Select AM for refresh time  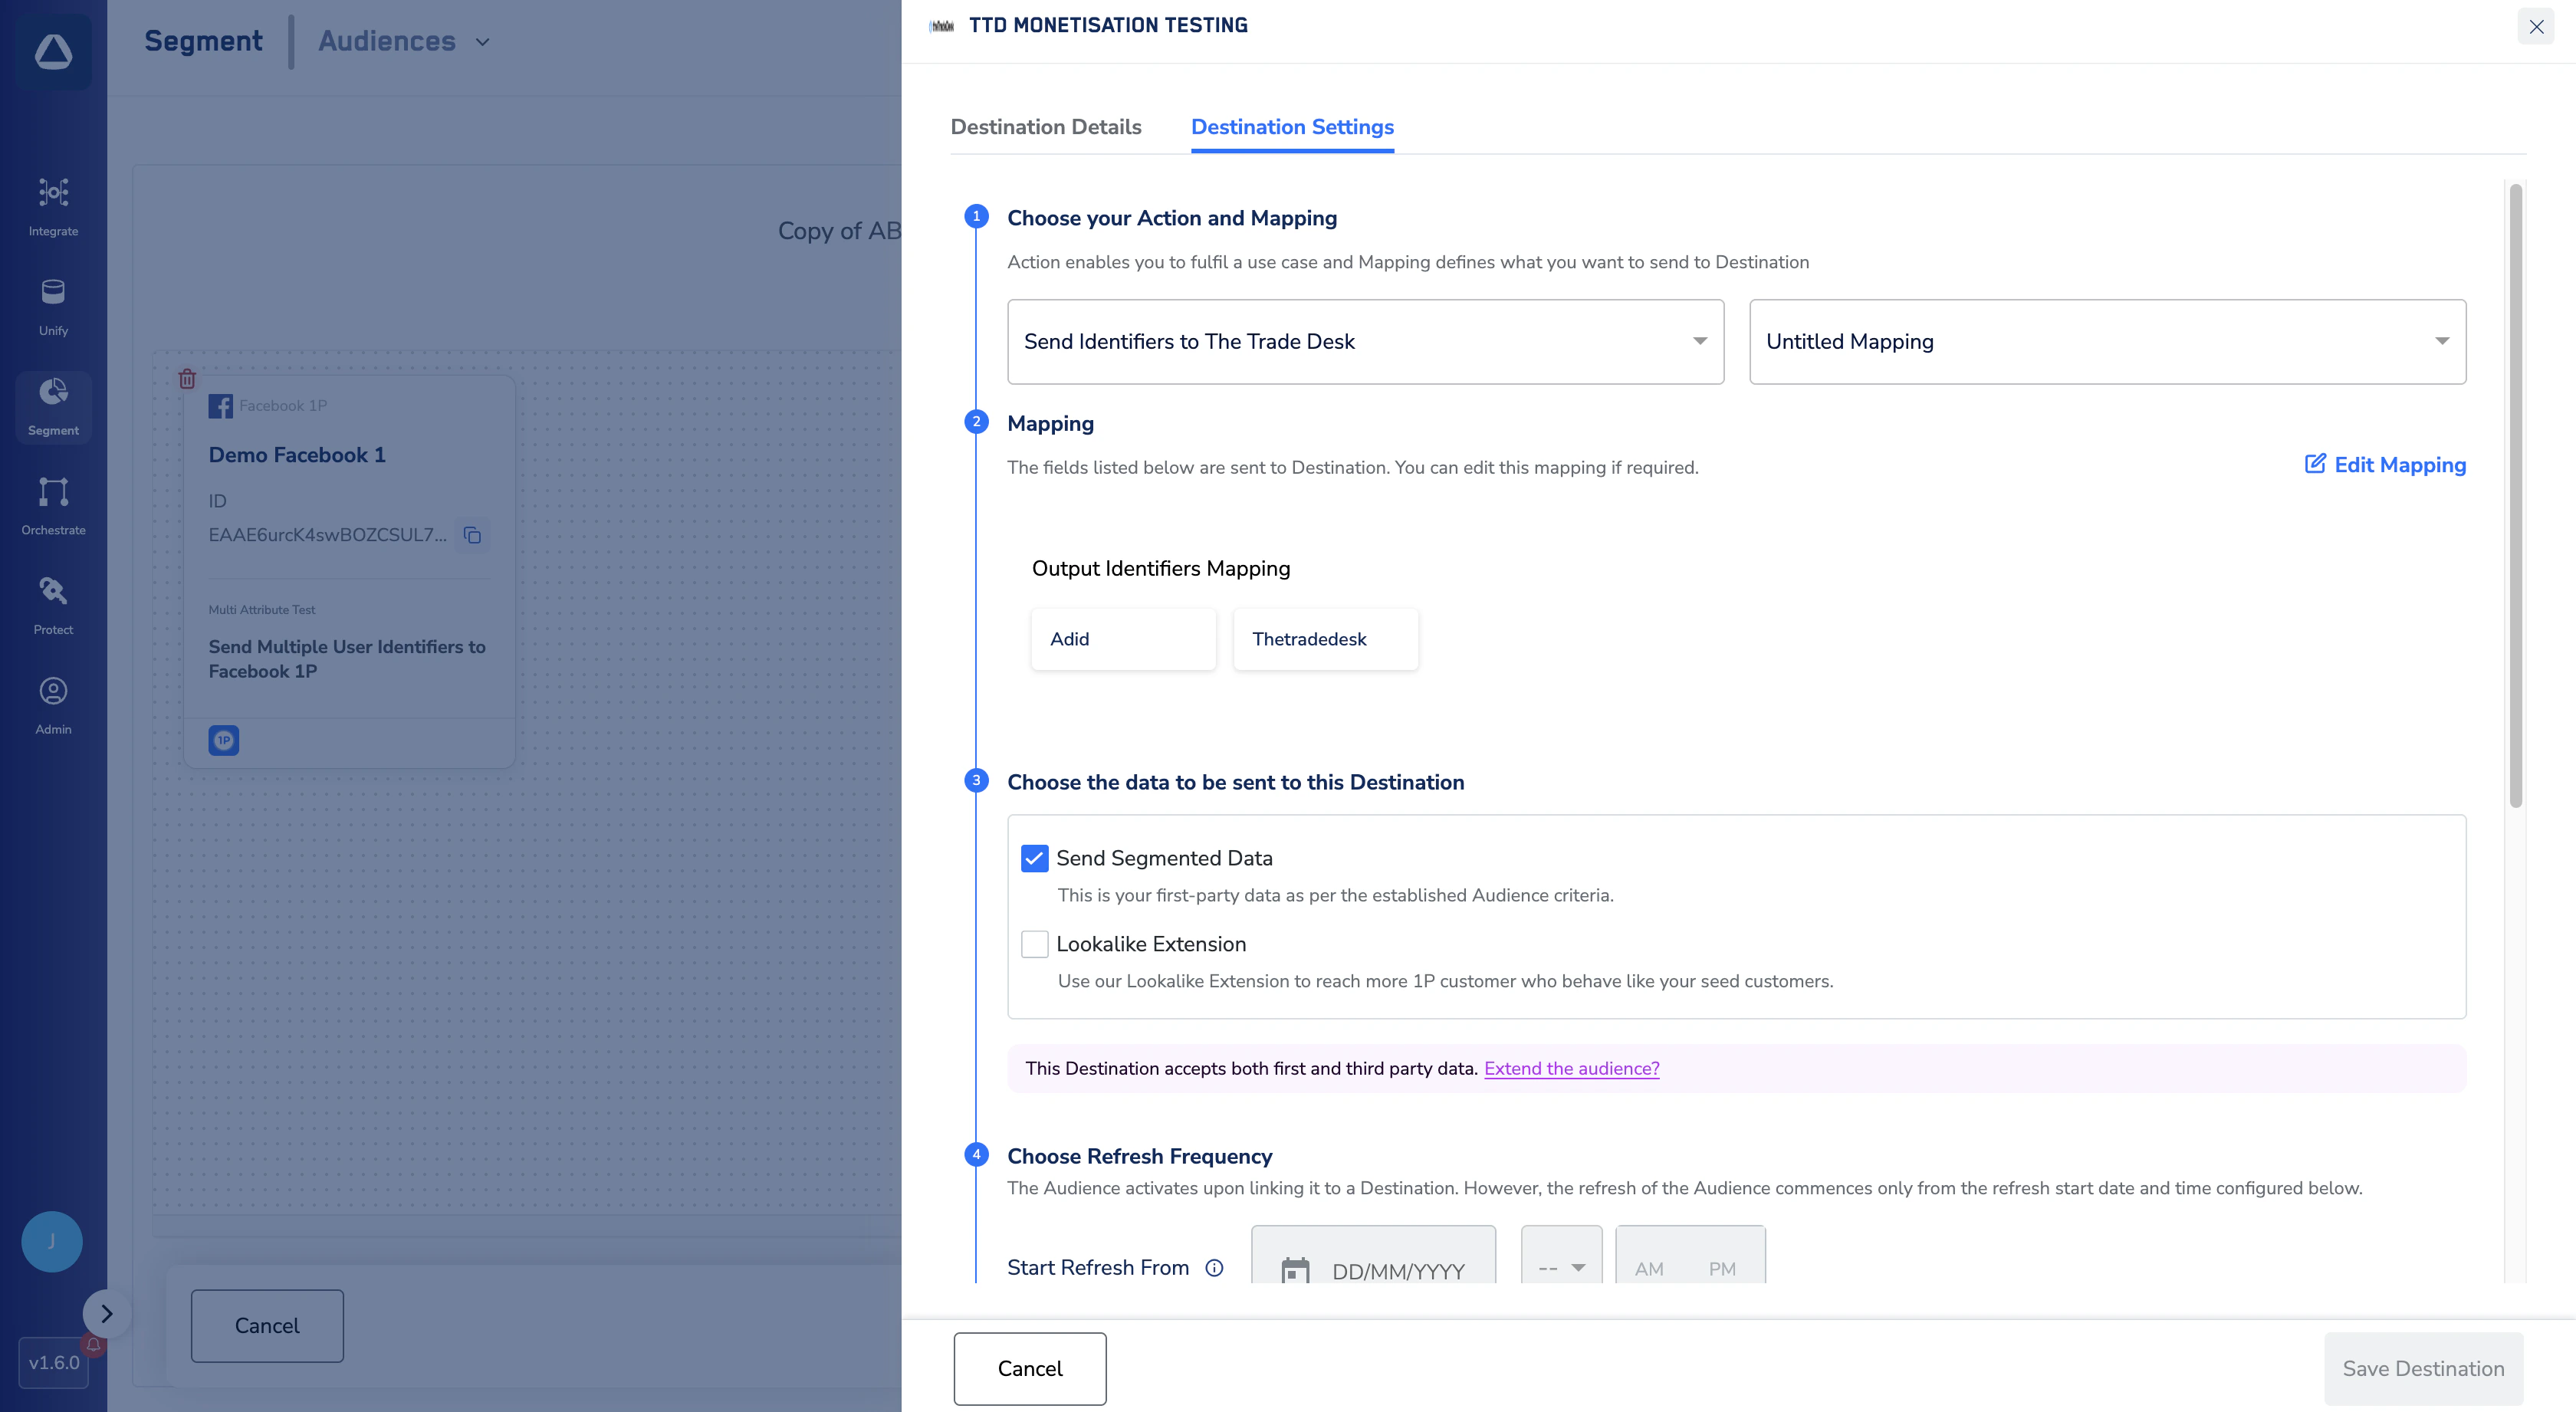coord(1649,1268)
